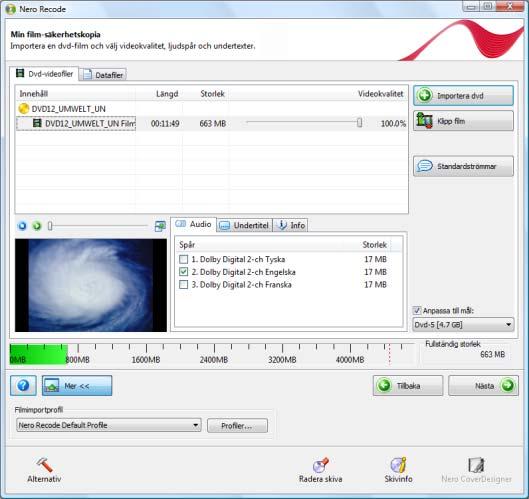Toggle the Anpassa till mål checkbox

(x=417, y=310)
